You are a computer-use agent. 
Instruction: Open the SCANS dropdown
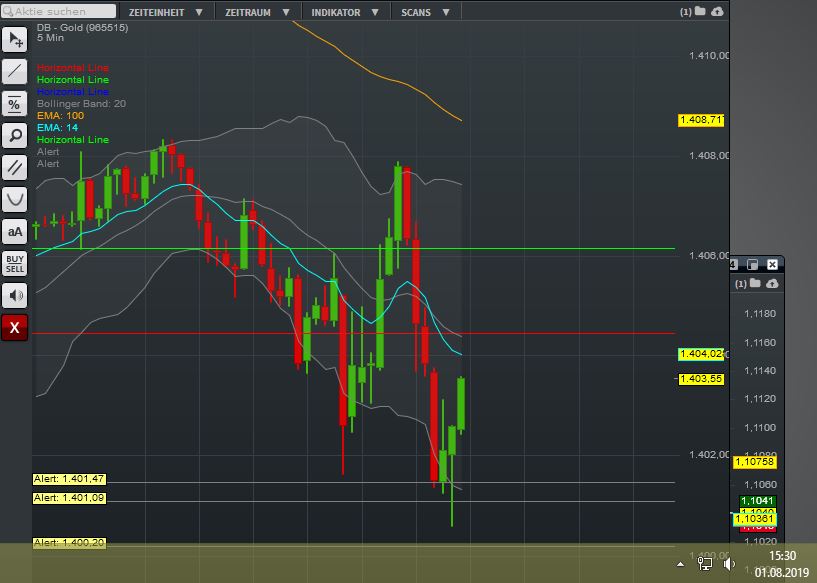coord(417,12)
